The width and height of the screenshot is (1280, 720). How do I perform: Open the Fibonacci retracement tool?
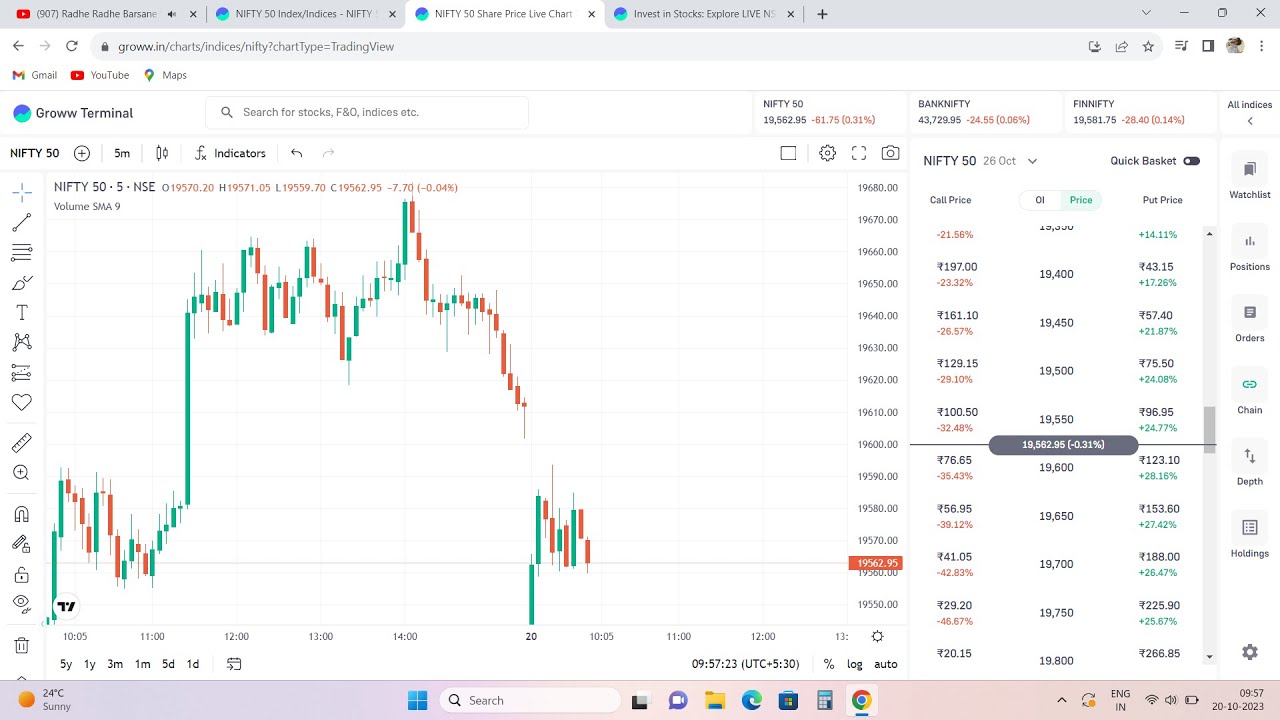(22, 252)
